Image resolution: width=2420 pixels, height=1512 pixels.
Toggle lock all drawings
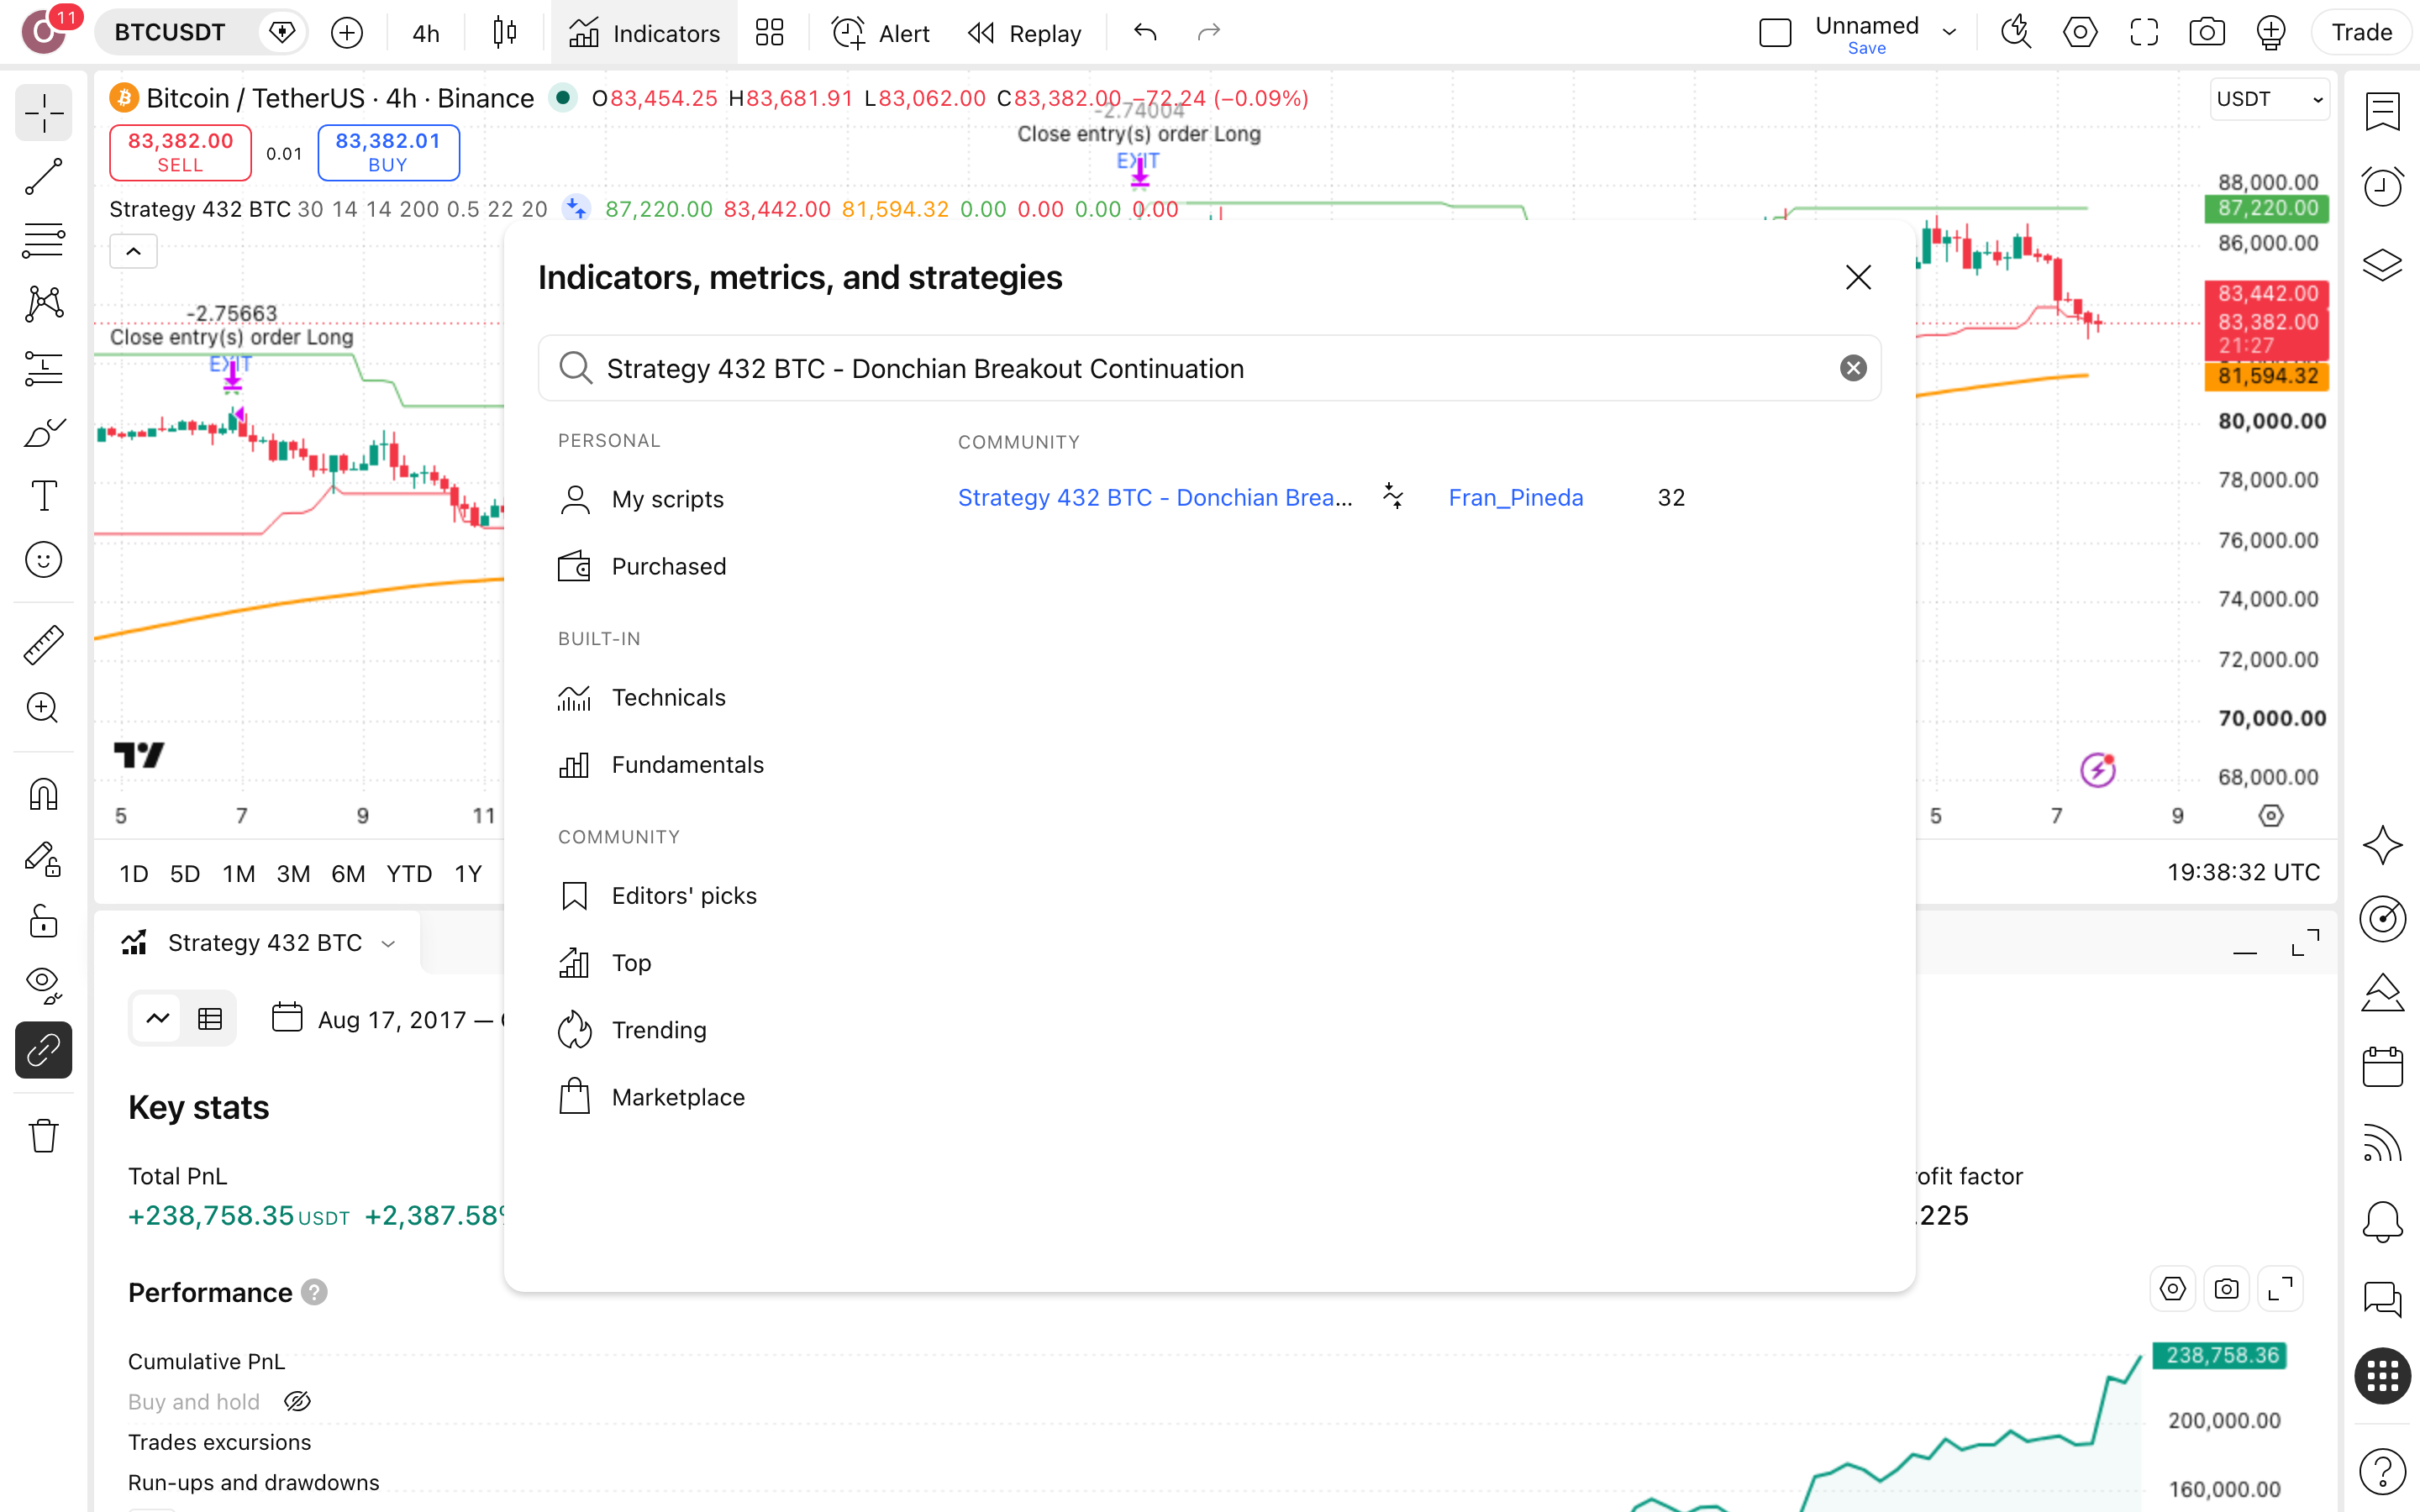[x=44, y=921]
